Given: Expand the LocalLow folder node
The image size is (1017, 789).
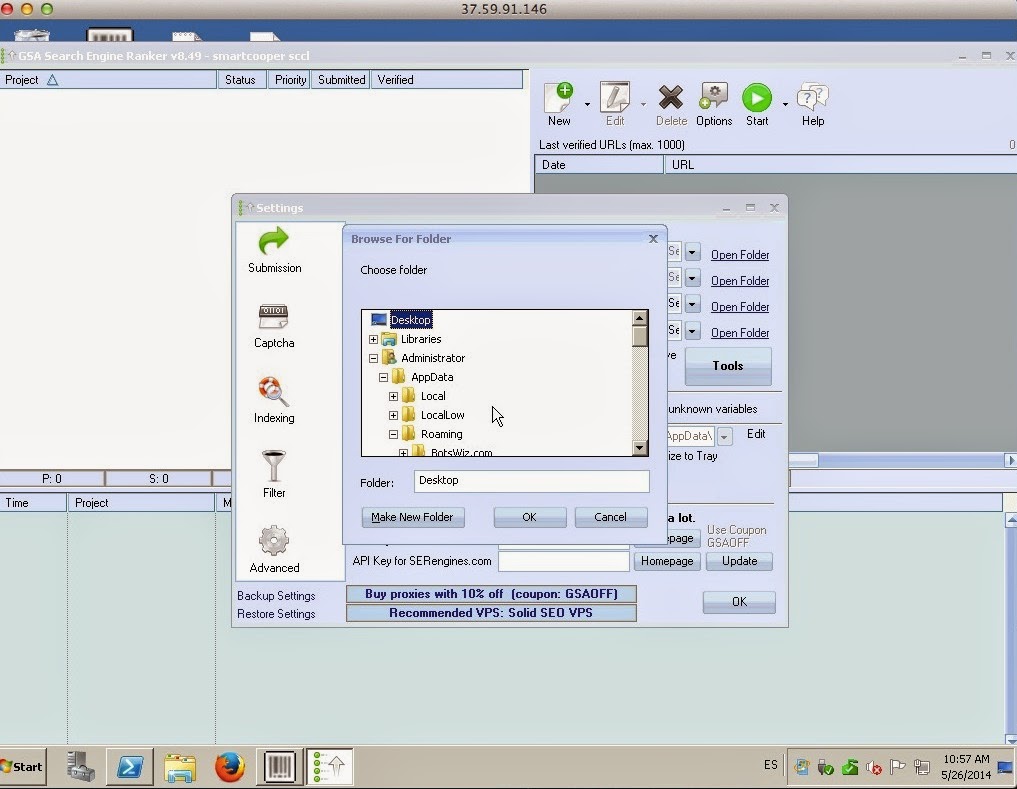Looking at the screenshot, I should pos(393,415).
